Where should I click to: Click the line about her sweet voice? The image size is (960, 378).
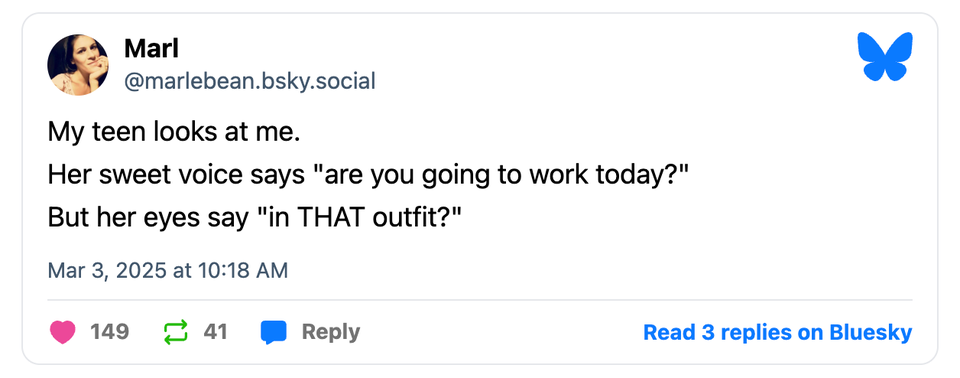pos(369,176)
